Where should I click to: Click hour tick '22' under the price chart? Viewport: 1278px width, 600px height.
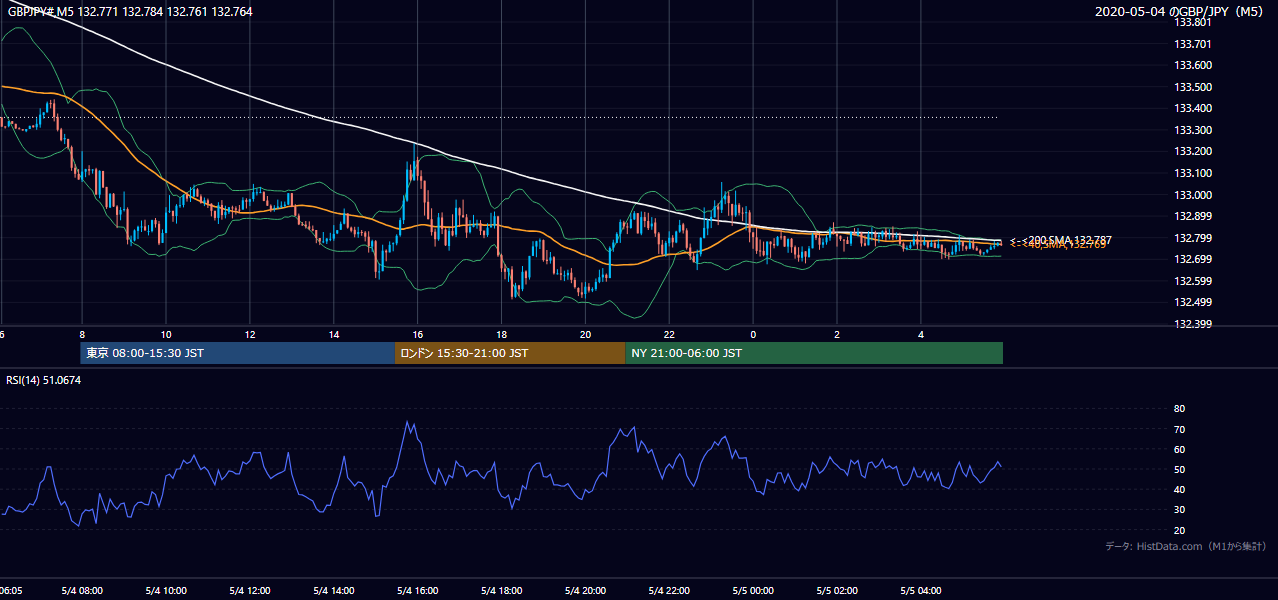click(670, 334)
